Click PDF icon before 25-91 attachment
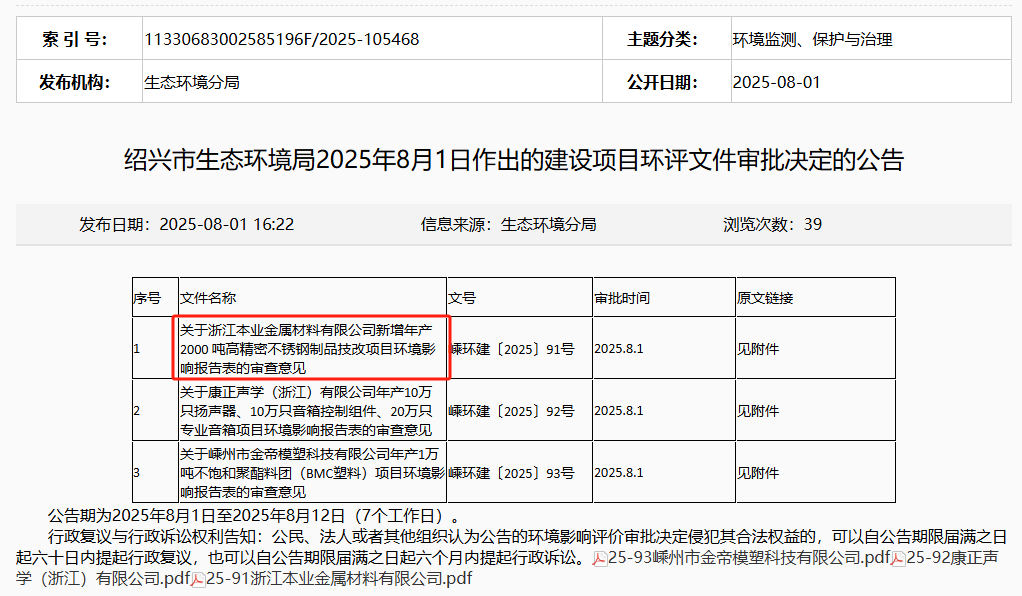The width and height of the screenshot is (1022, 596). (x=198, y=579)
